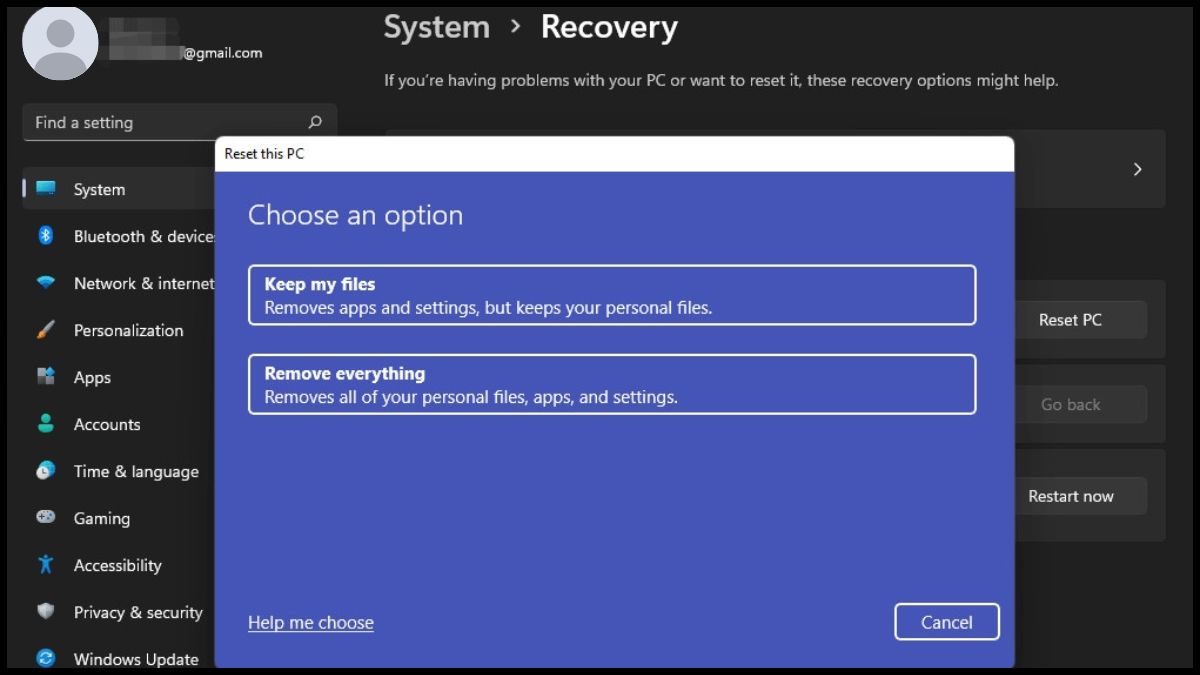Screen dimensions: 1200x675
Task: Select the Keep my files option
Action: 612,295
